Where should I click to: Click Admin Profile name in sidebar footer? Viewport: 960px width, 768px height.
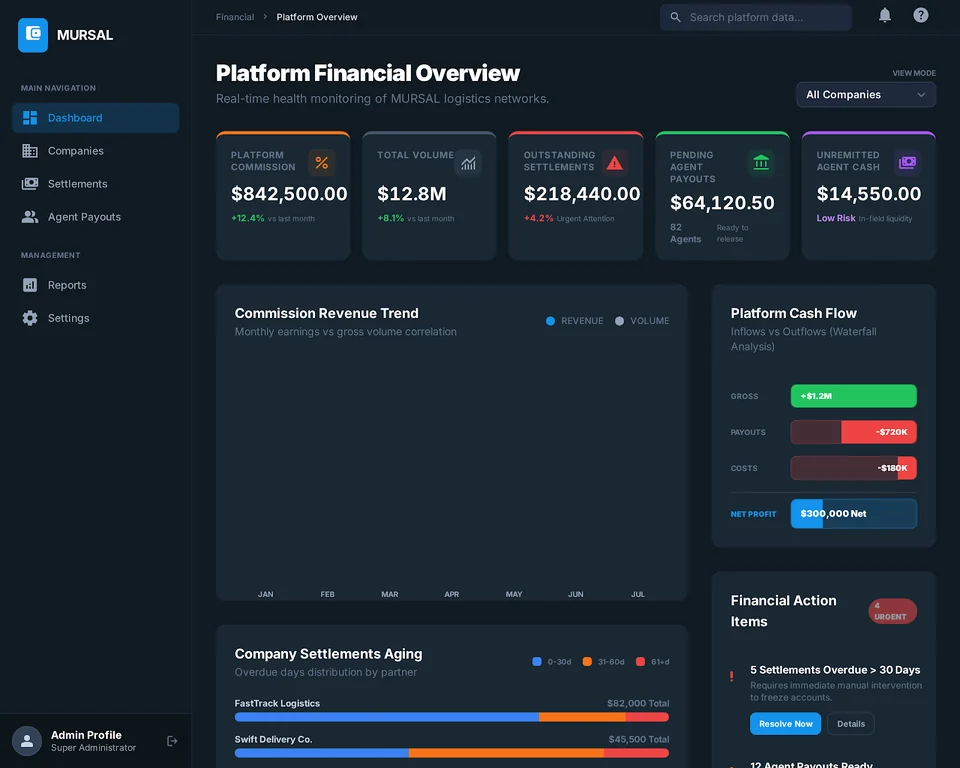point(86,735)
